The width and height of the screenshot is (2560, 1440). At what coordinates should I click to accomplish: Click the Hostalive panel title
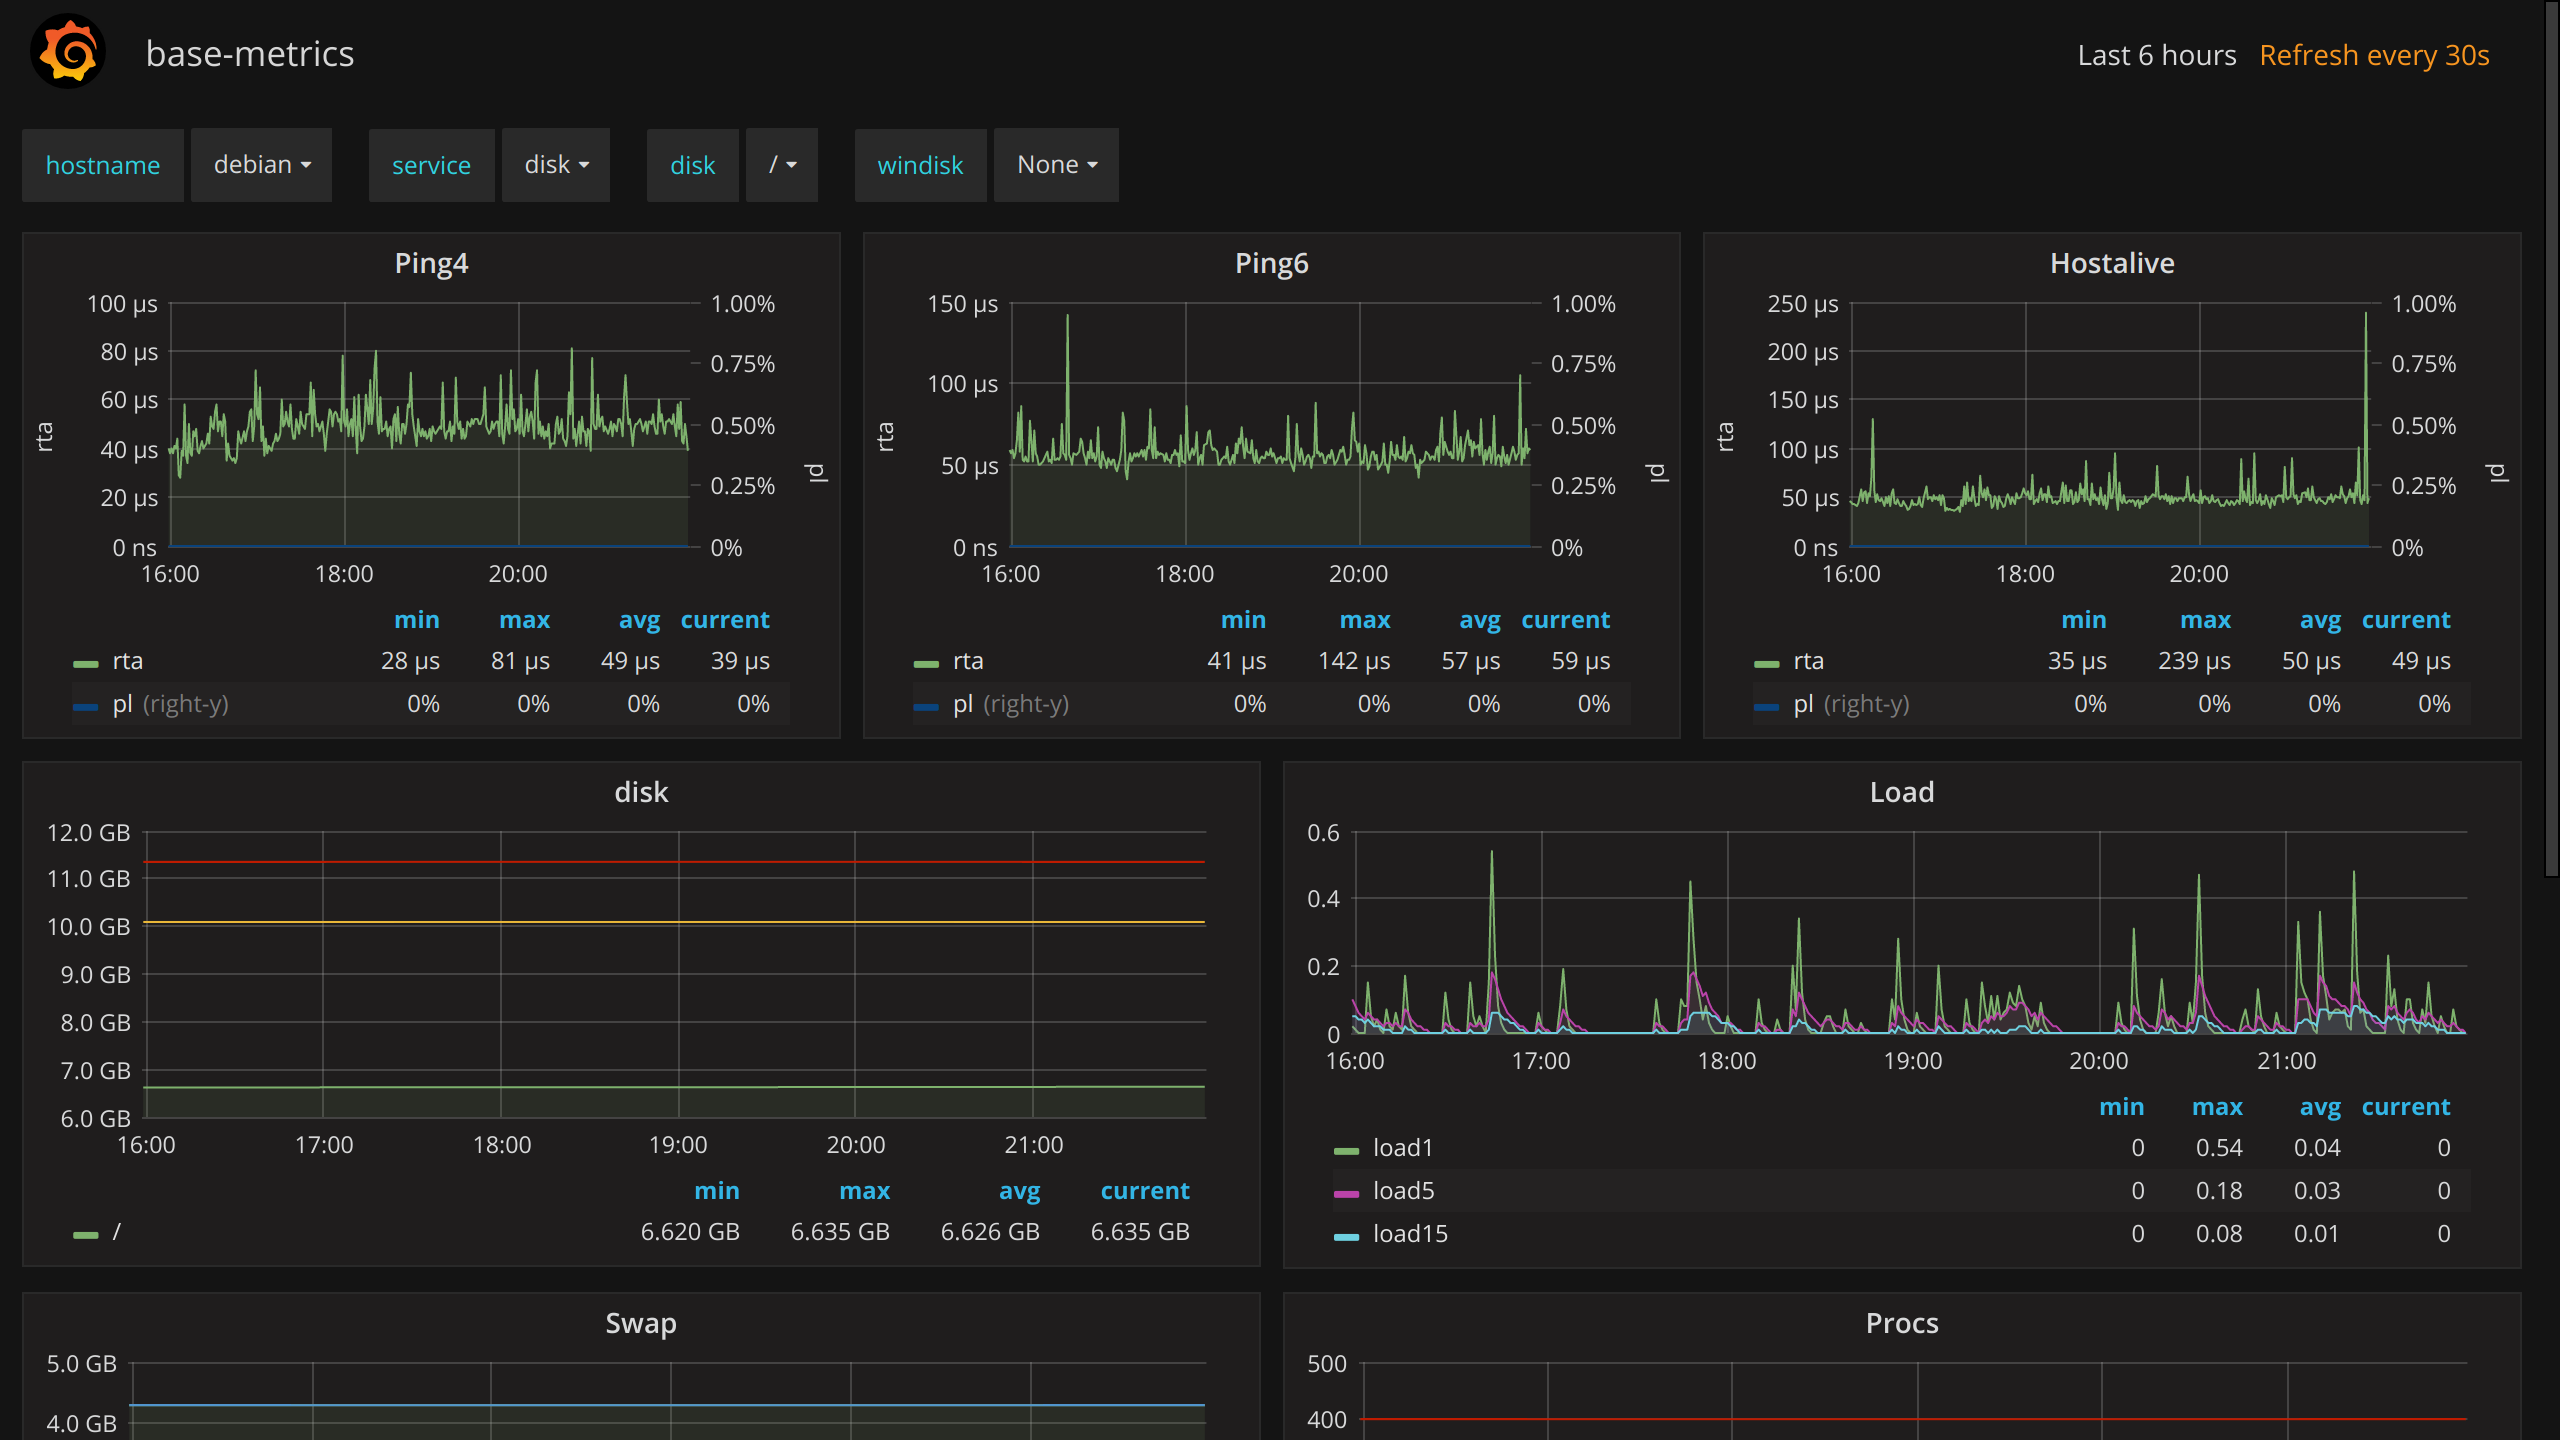tap(2111, 263)
